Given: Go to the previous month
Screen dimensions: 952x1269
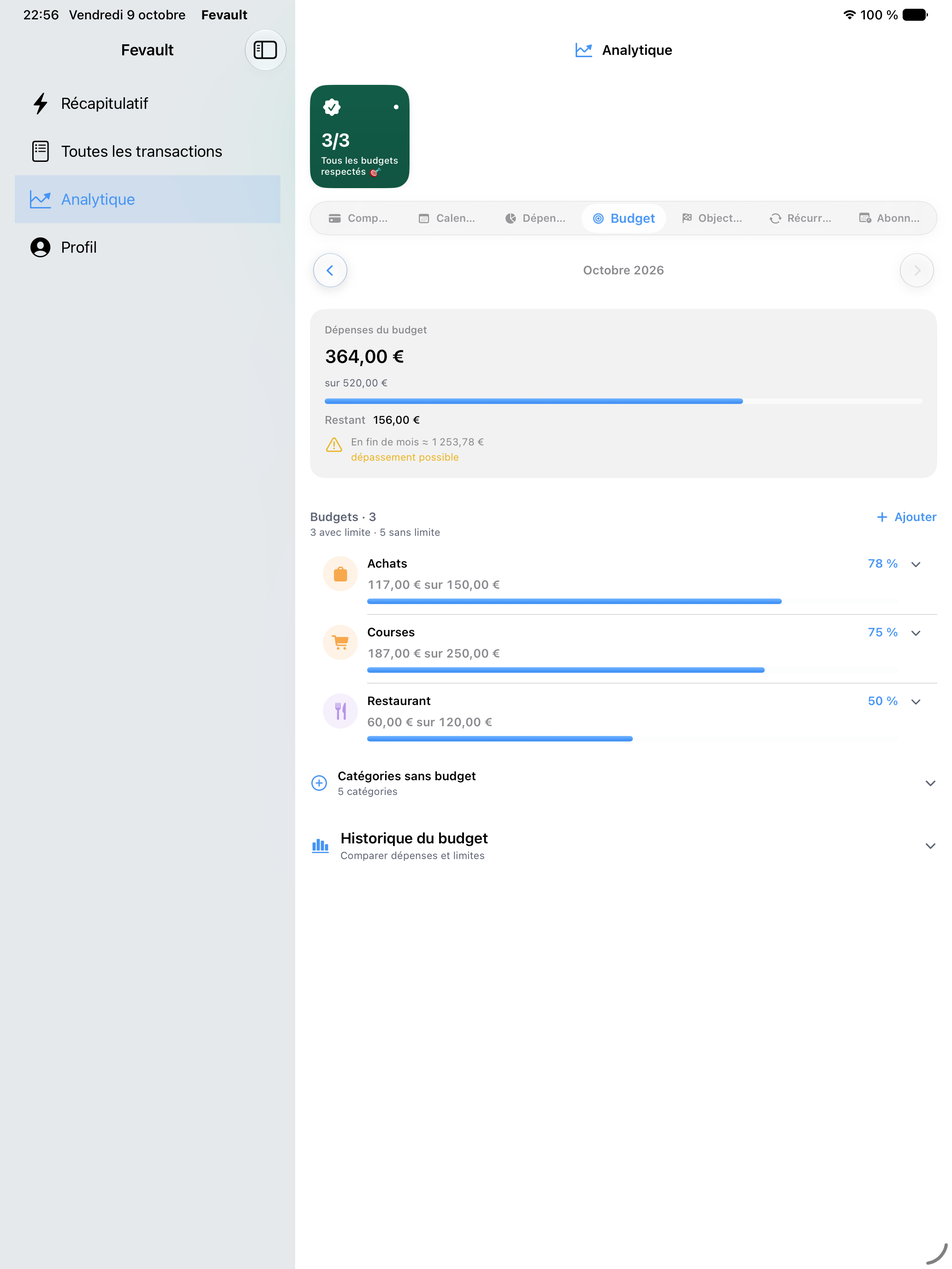Looking at the screenshot, I should (330, 270).
